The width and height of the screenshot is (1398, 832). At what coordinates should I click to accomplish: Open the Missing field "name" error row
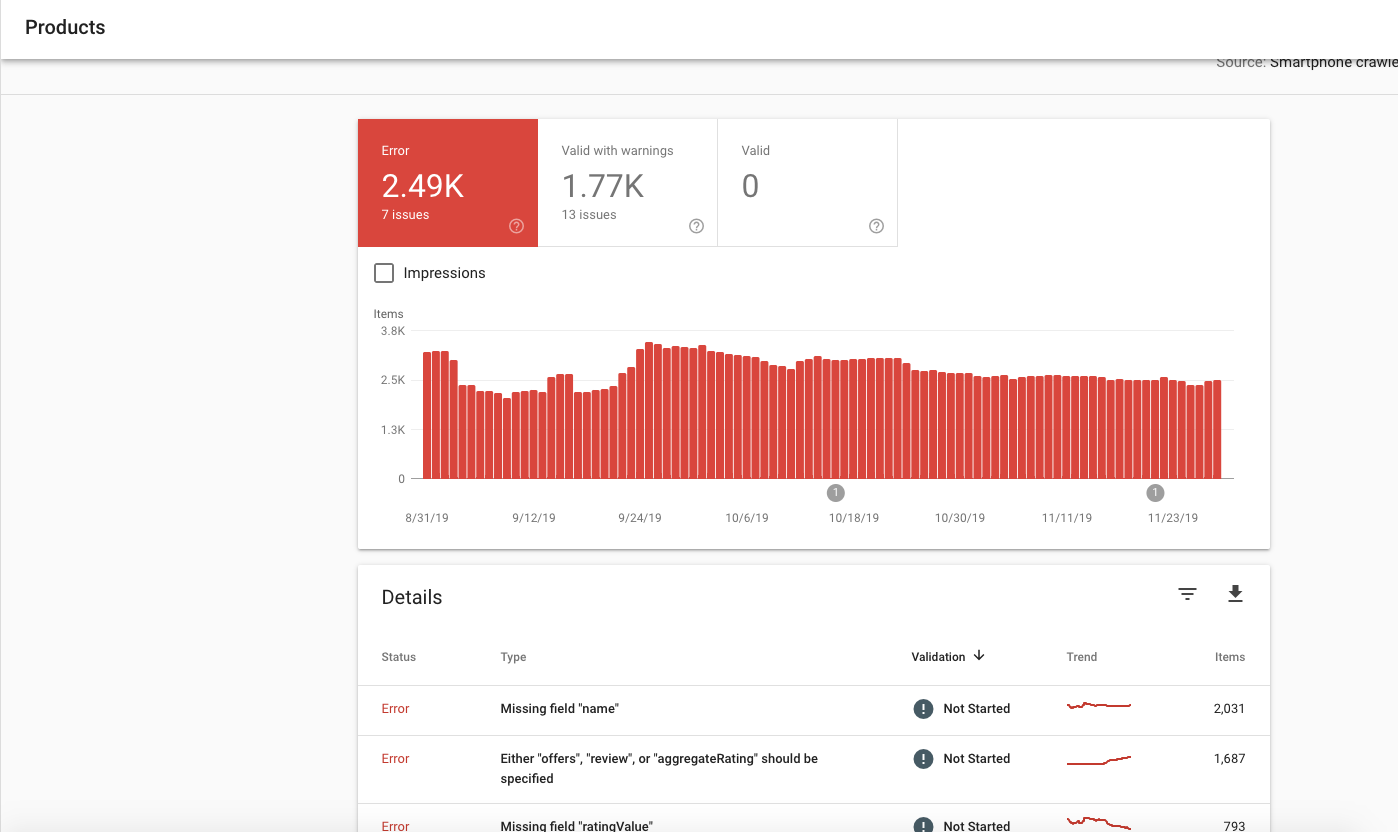click(814, 710)
